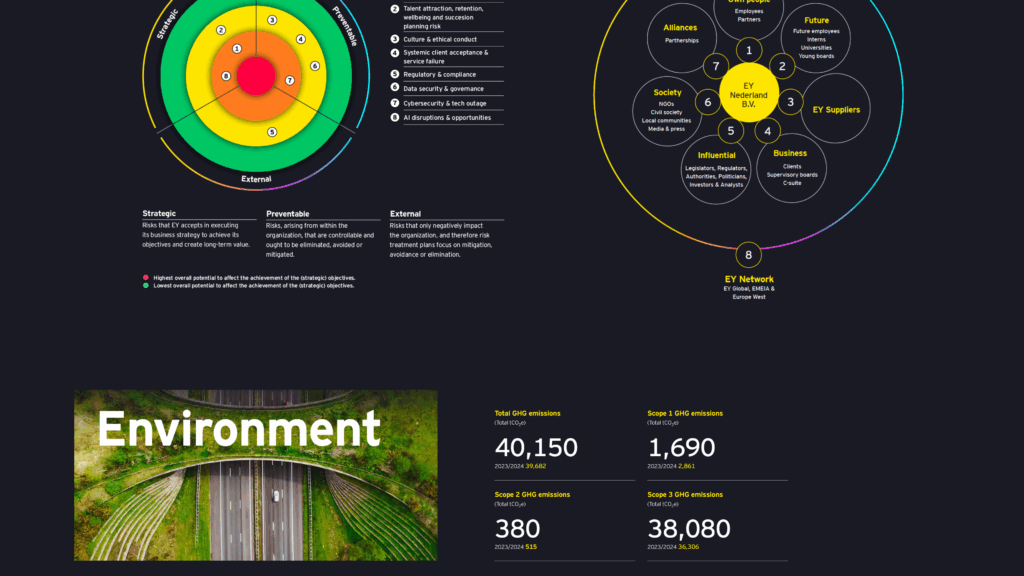The image size is (1024, 576).
Task: Click risk marker 2 in the Strategic yellow ring
Action: point(221,31)
